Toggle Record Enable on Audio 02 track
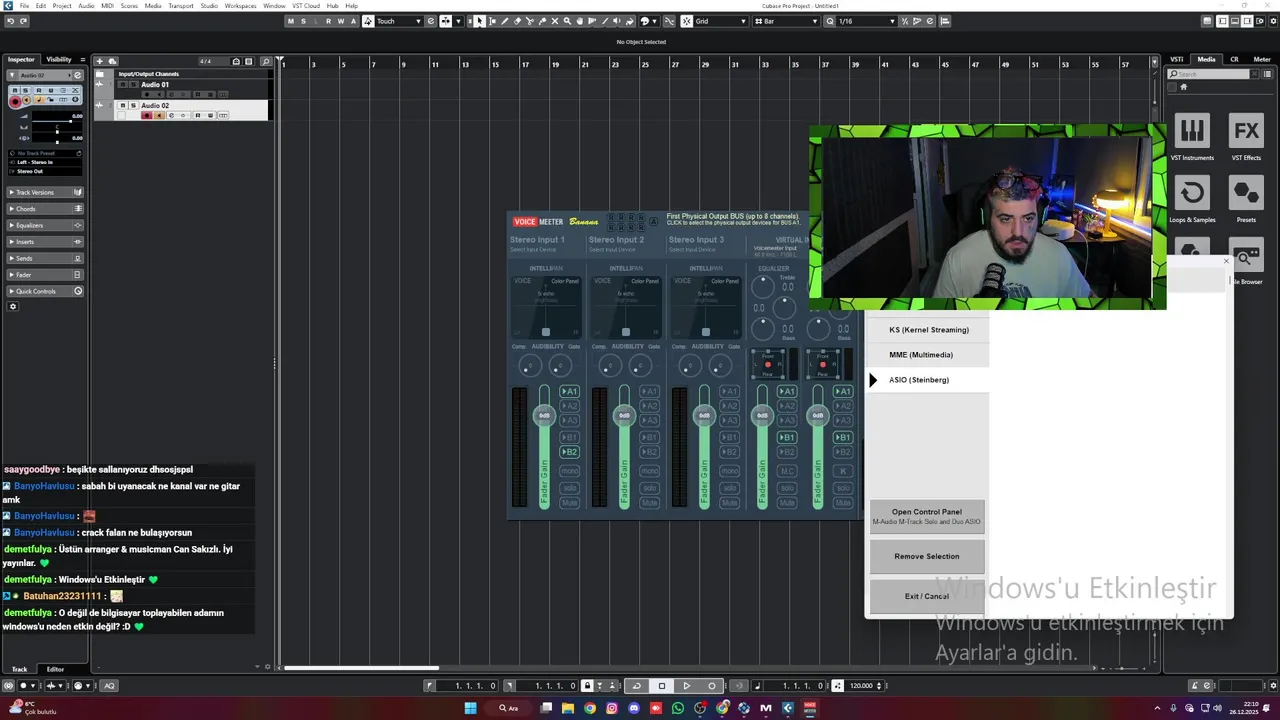The height and width of the screenshot is (720, 1280). (x=146, y=115)
